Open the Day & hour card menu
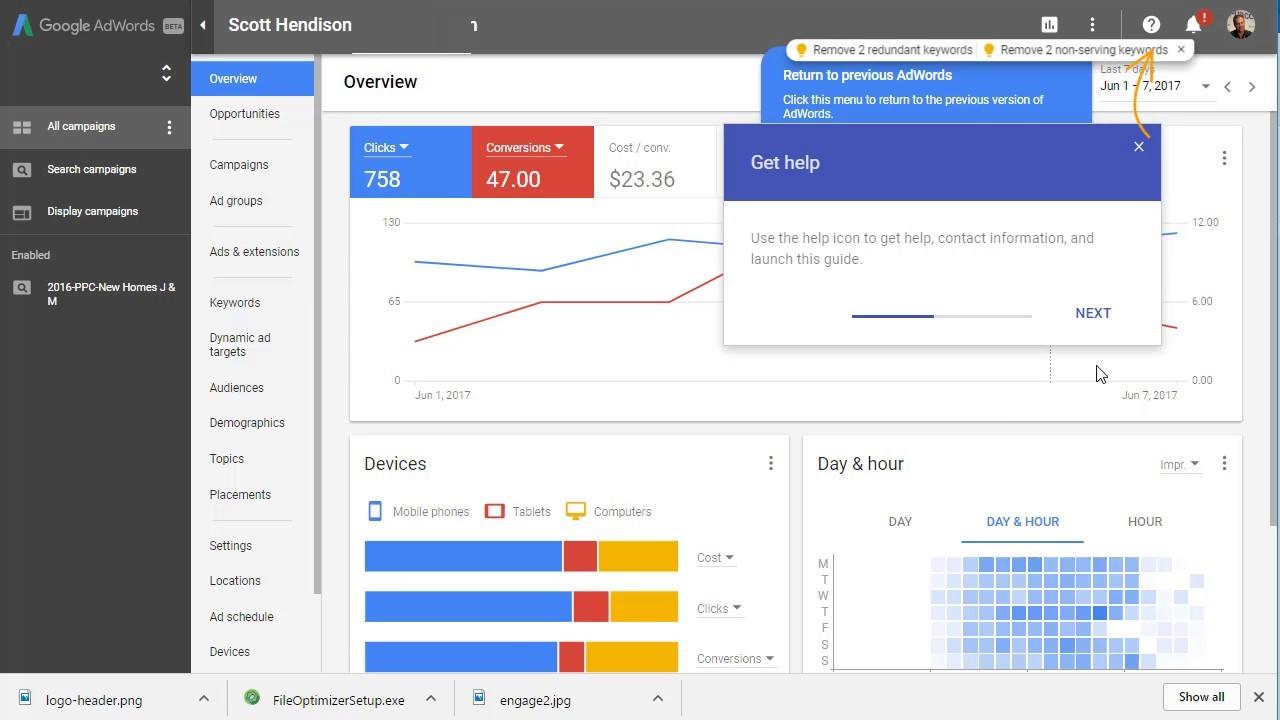 coord(1224,463)
